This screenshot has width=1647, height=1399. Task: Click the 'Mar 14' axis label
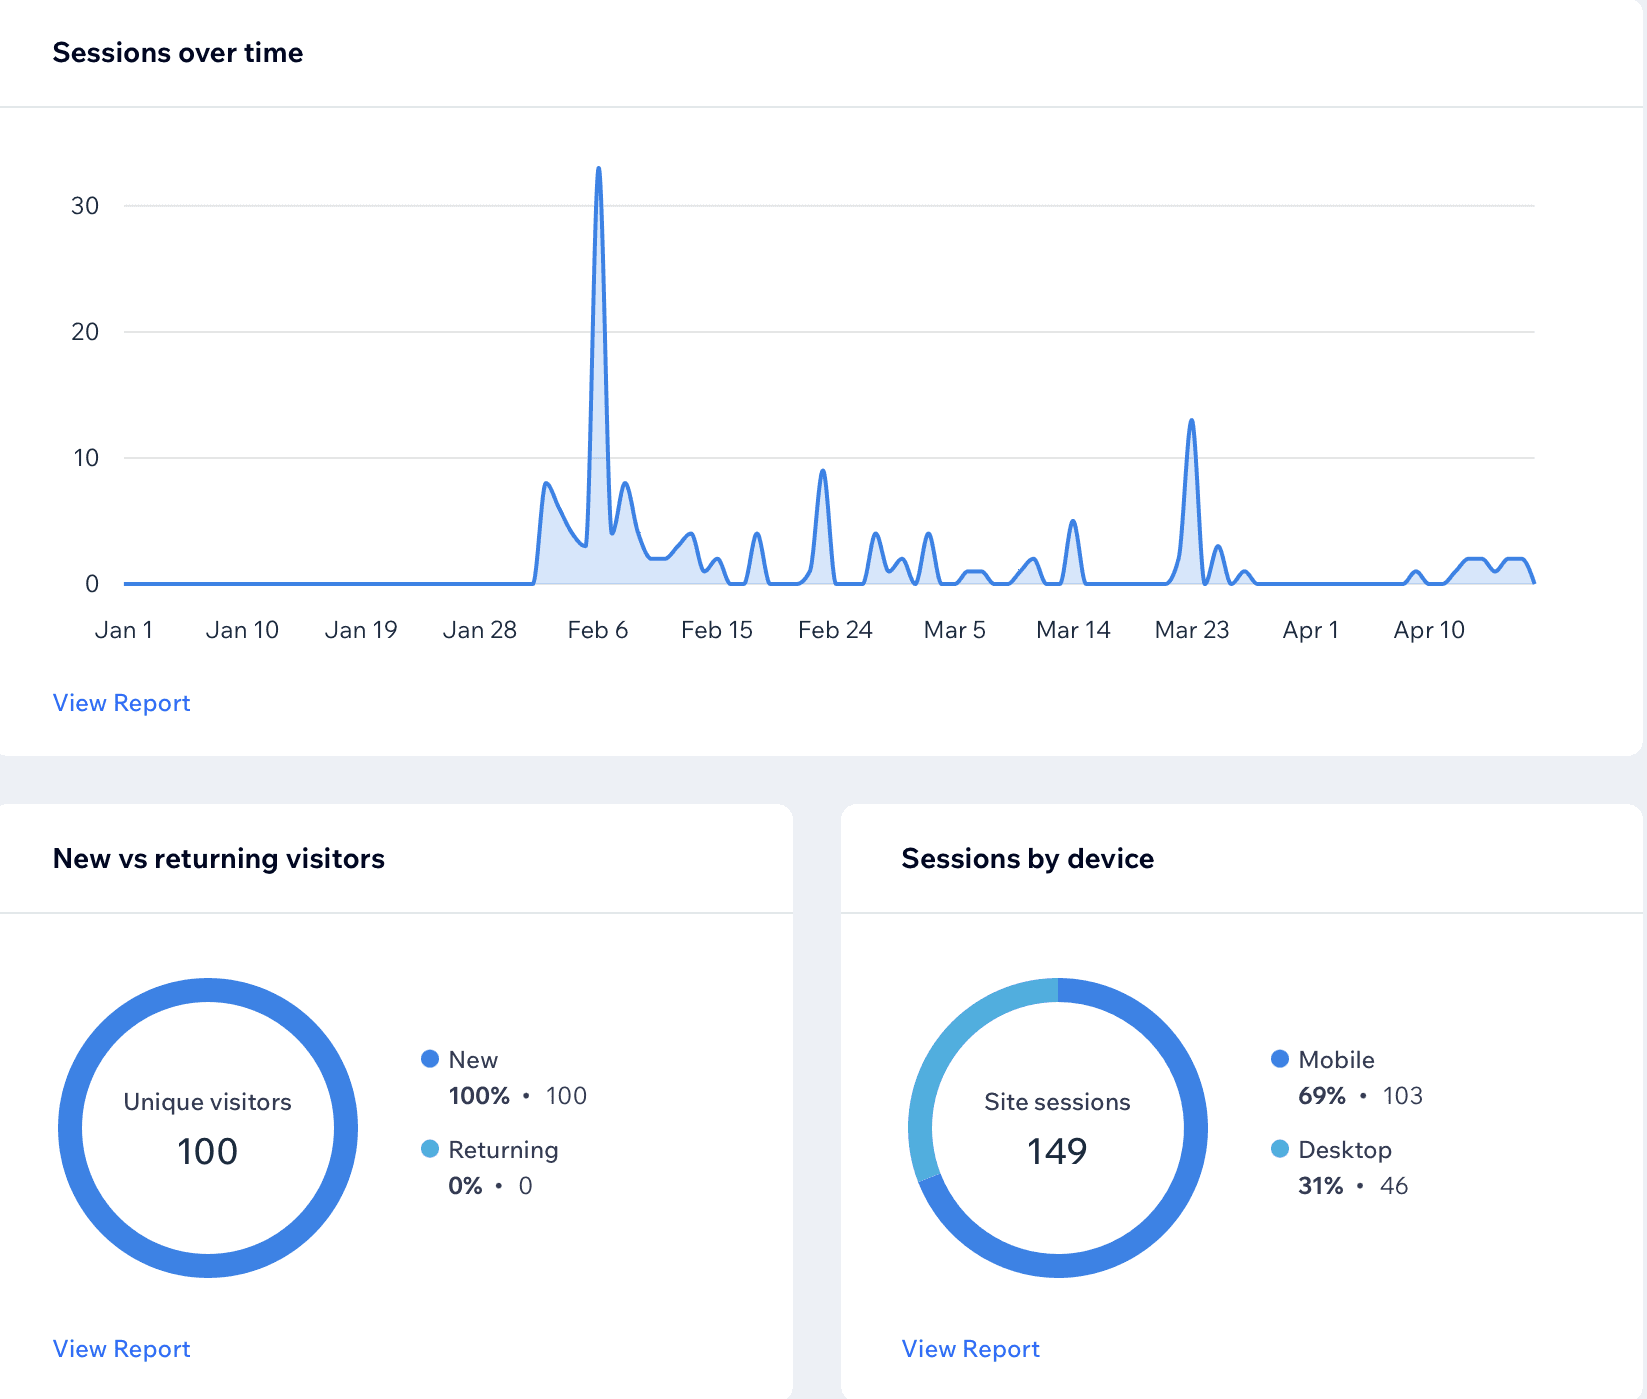coord(1073,630)
